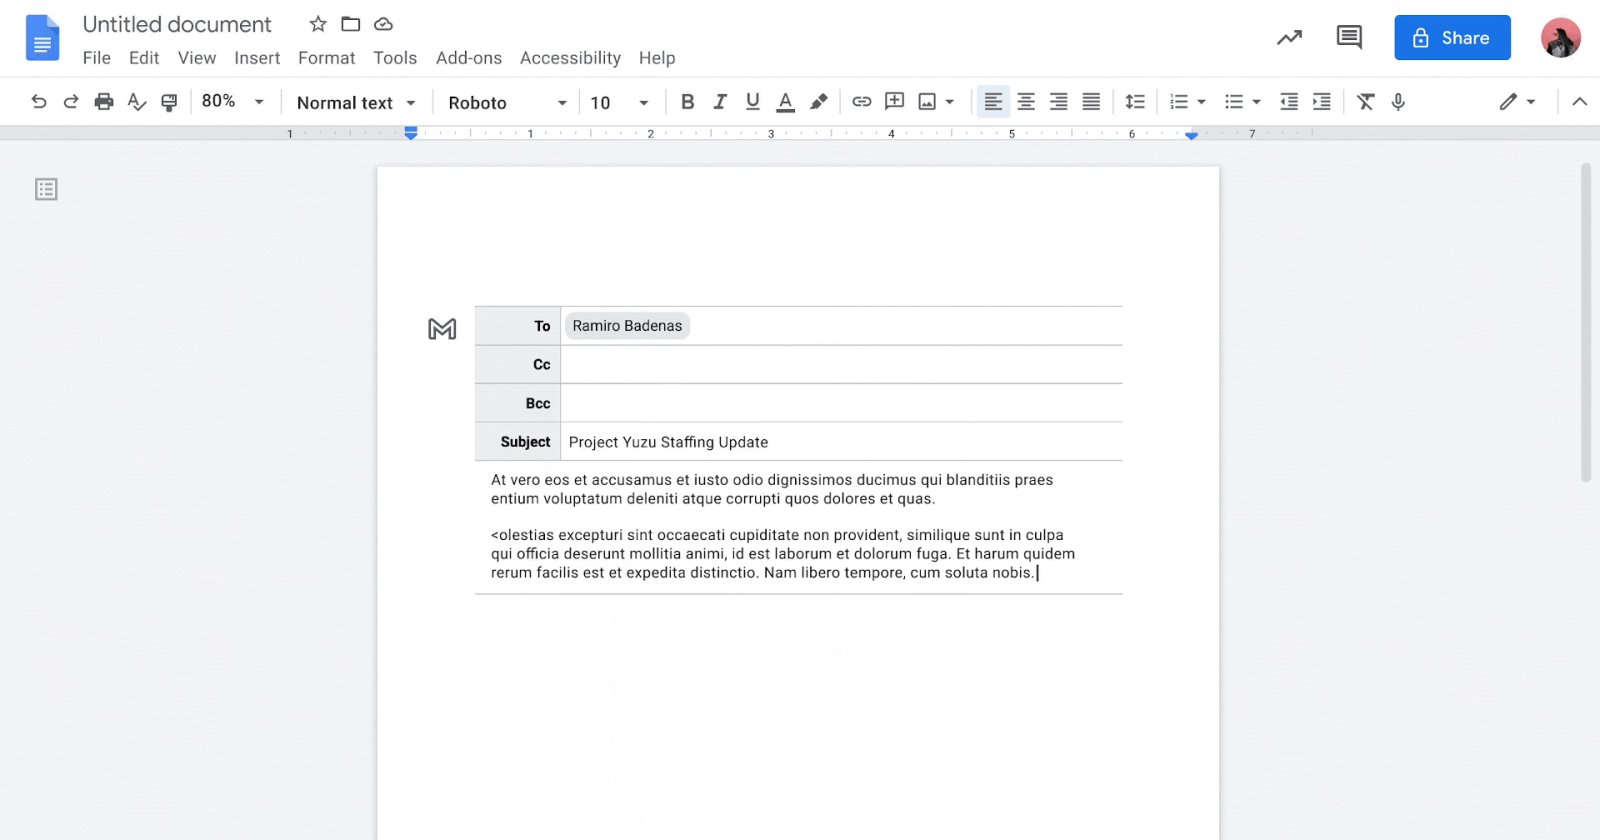Click the Gmail draft icon beside the email
Image resolution: width=1600 pixels, height=840 pixels.
[442, 329]
